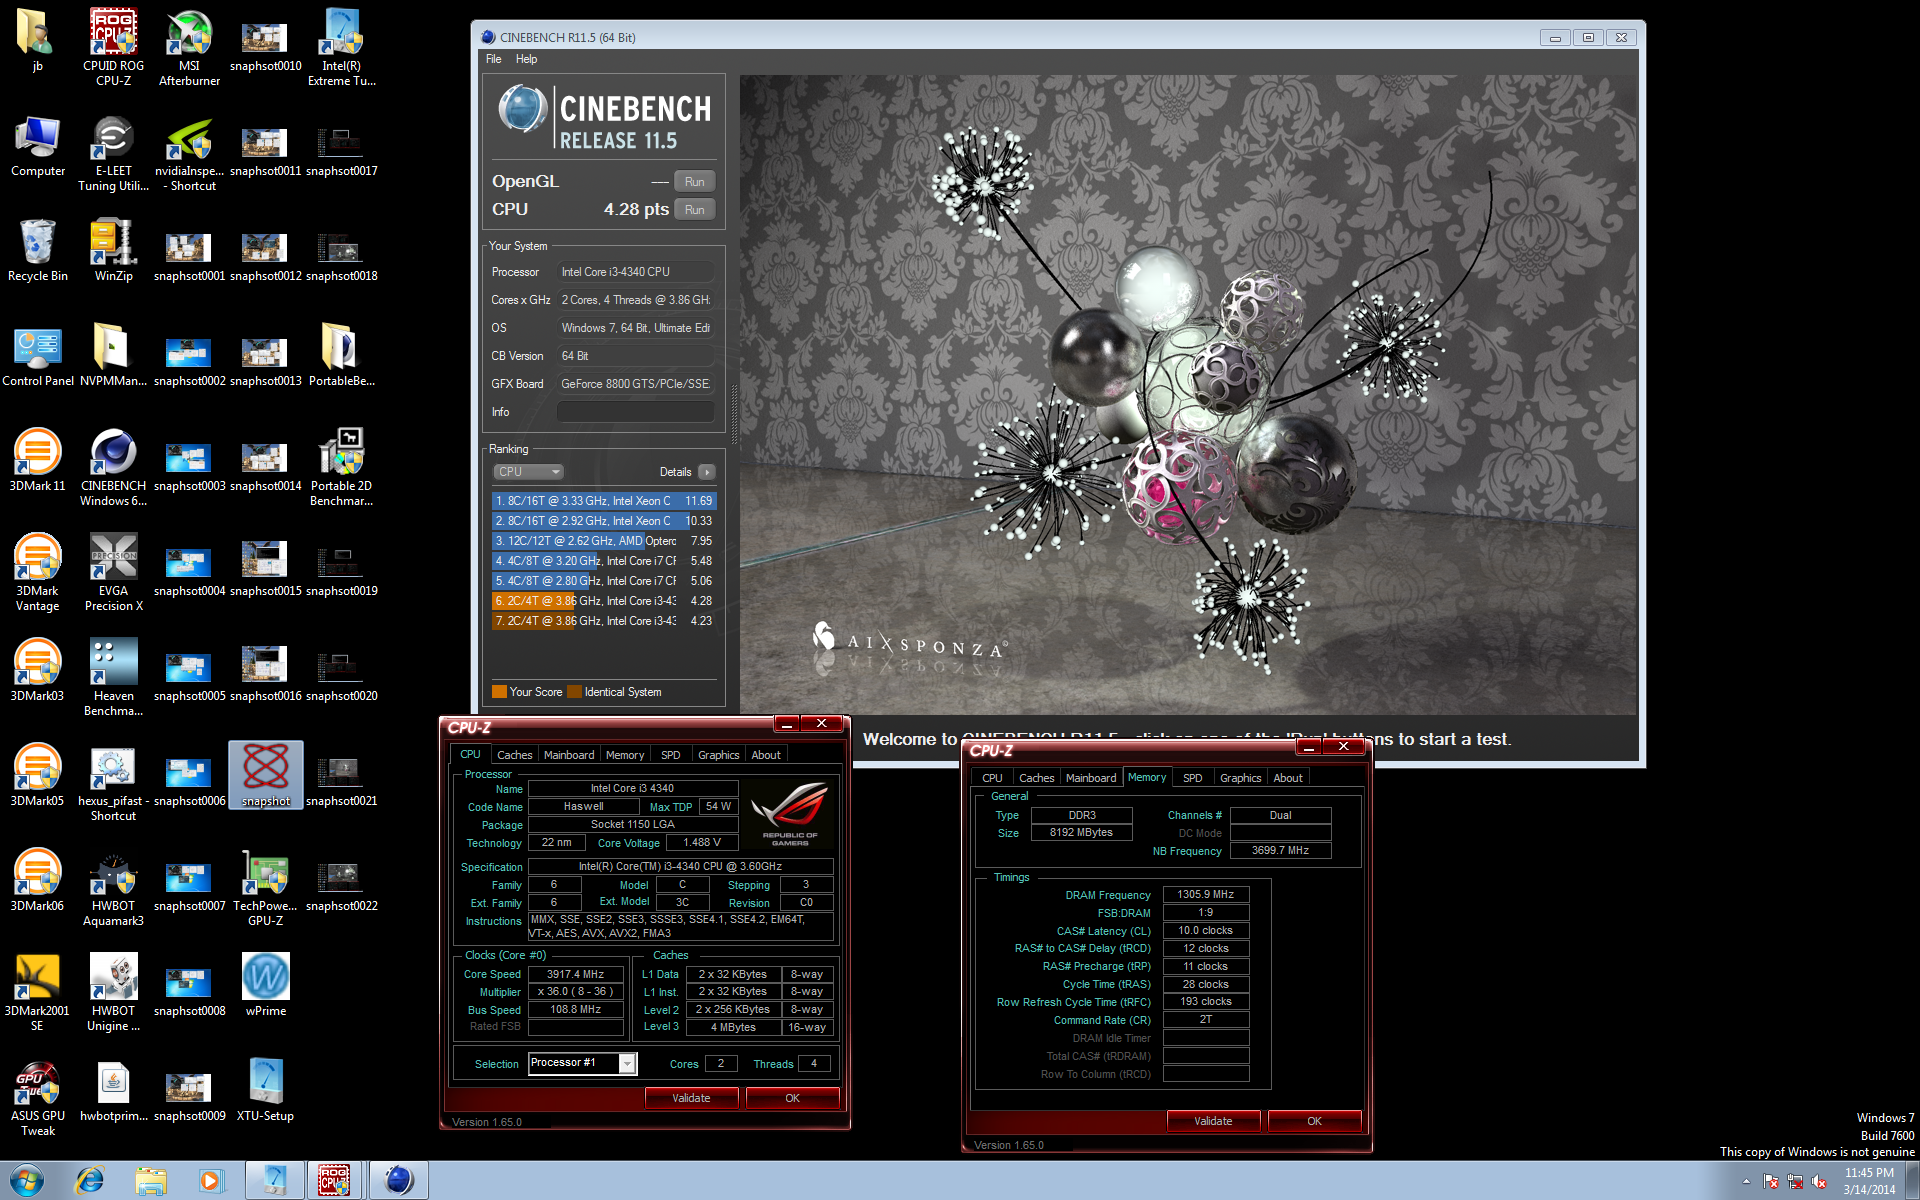This screenshot has width=1920, height=1200.
Task: Select rank 1 Xeon 11.69 entry
Action: point(604,501)
